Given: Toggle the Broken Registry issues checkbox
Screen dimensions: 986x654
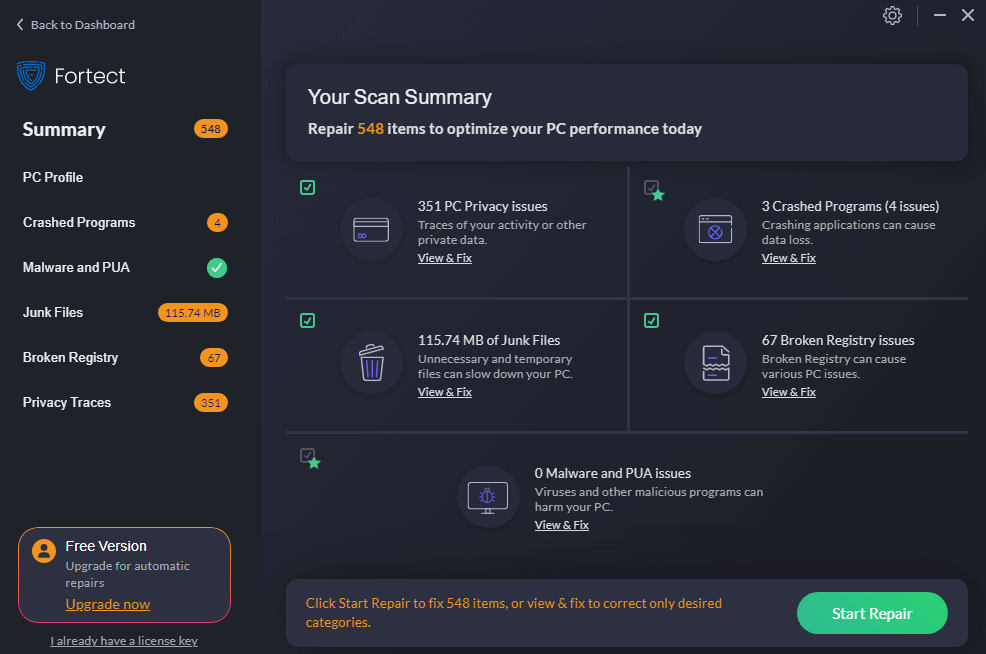Looking at the screenshot, I should pos(652,321).
